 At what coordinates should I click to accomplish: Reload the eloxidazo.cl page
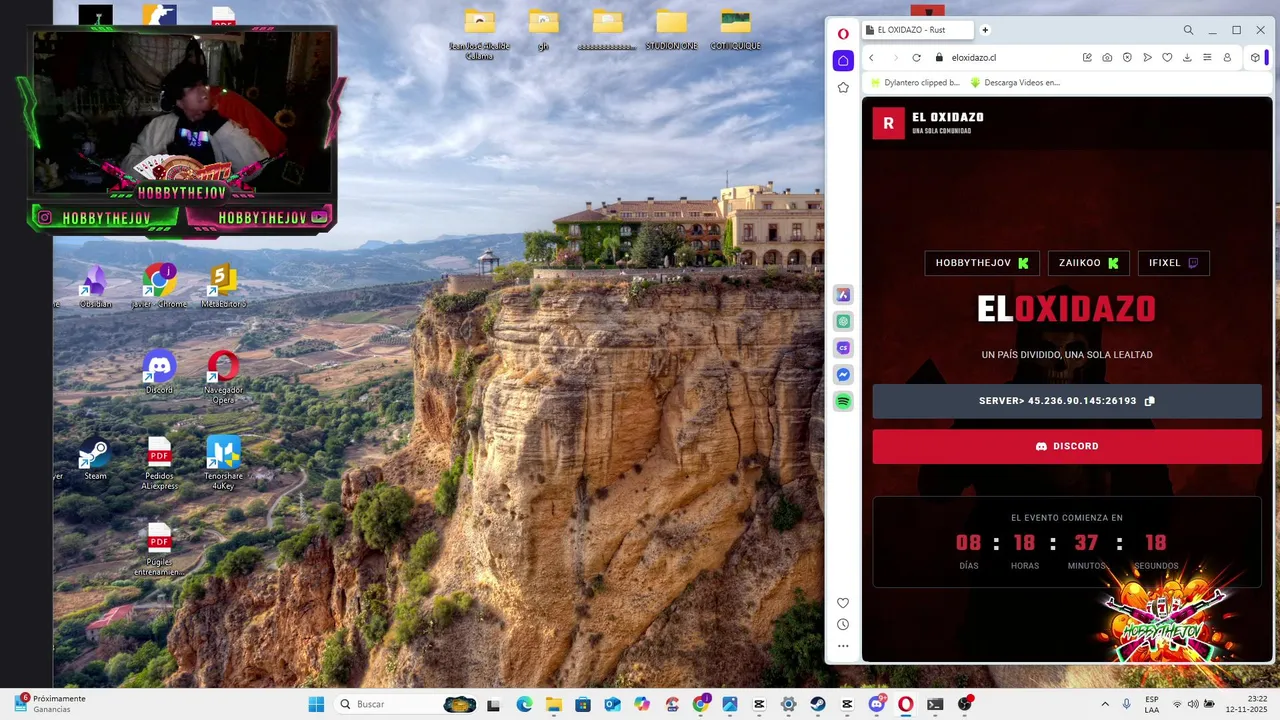pos(916,58)
